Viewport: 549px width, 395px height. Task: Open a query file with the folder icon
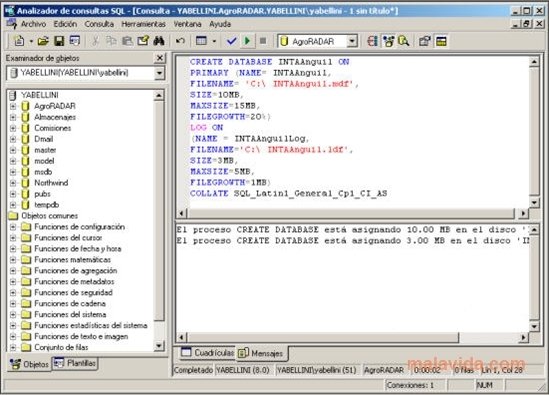click(43, 41)
